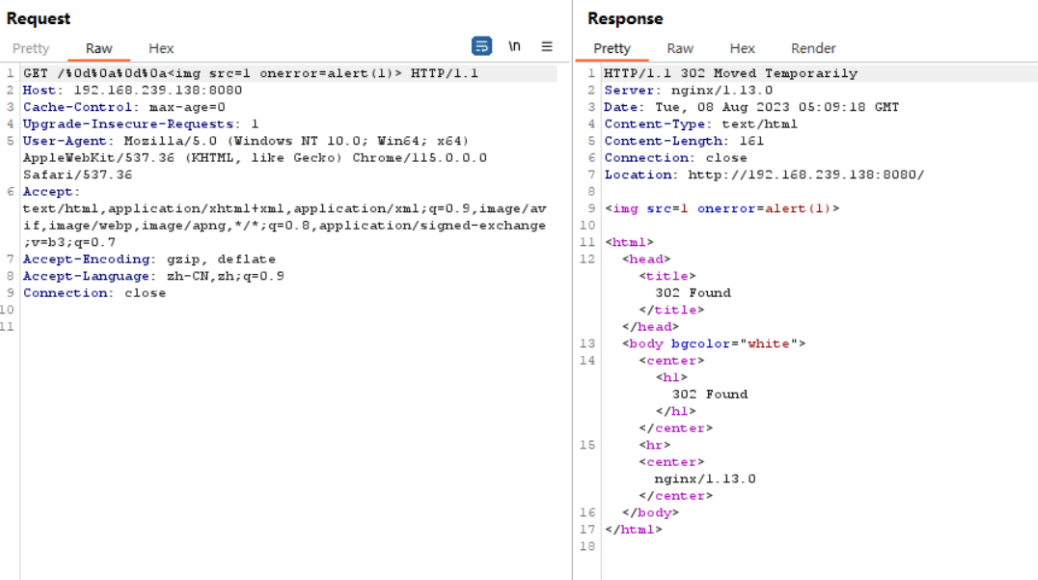This screenshot has width=1038, height=580.
Task: Click the response Connection: close line
Action: click(676, 158)
